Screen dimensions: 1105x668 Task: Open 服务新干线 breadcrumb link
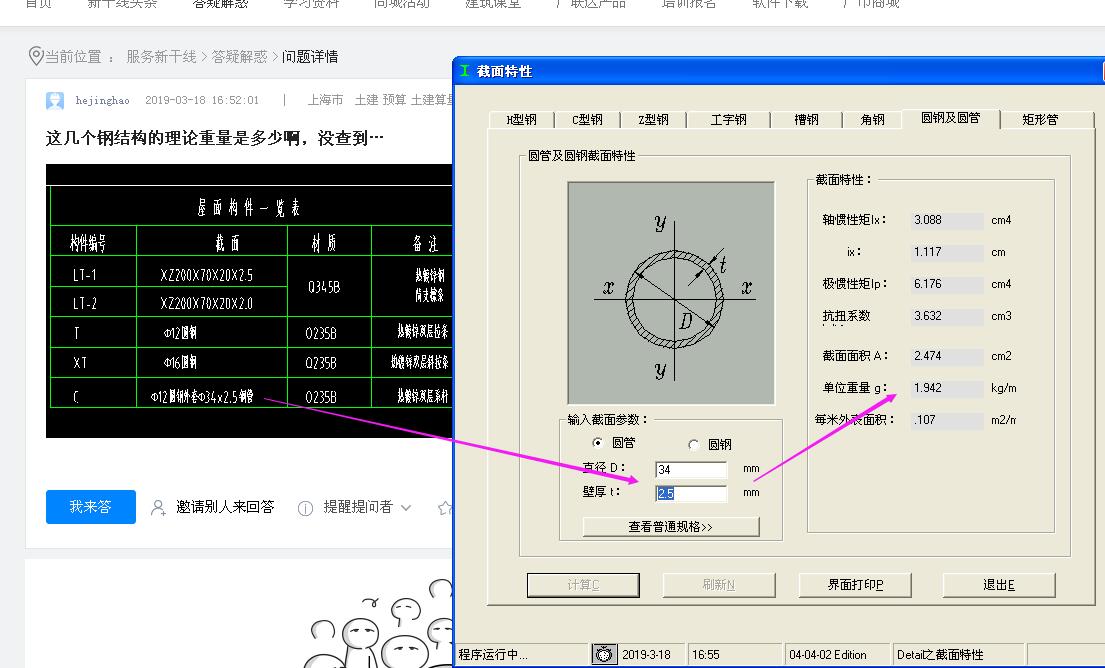[161, 56]
